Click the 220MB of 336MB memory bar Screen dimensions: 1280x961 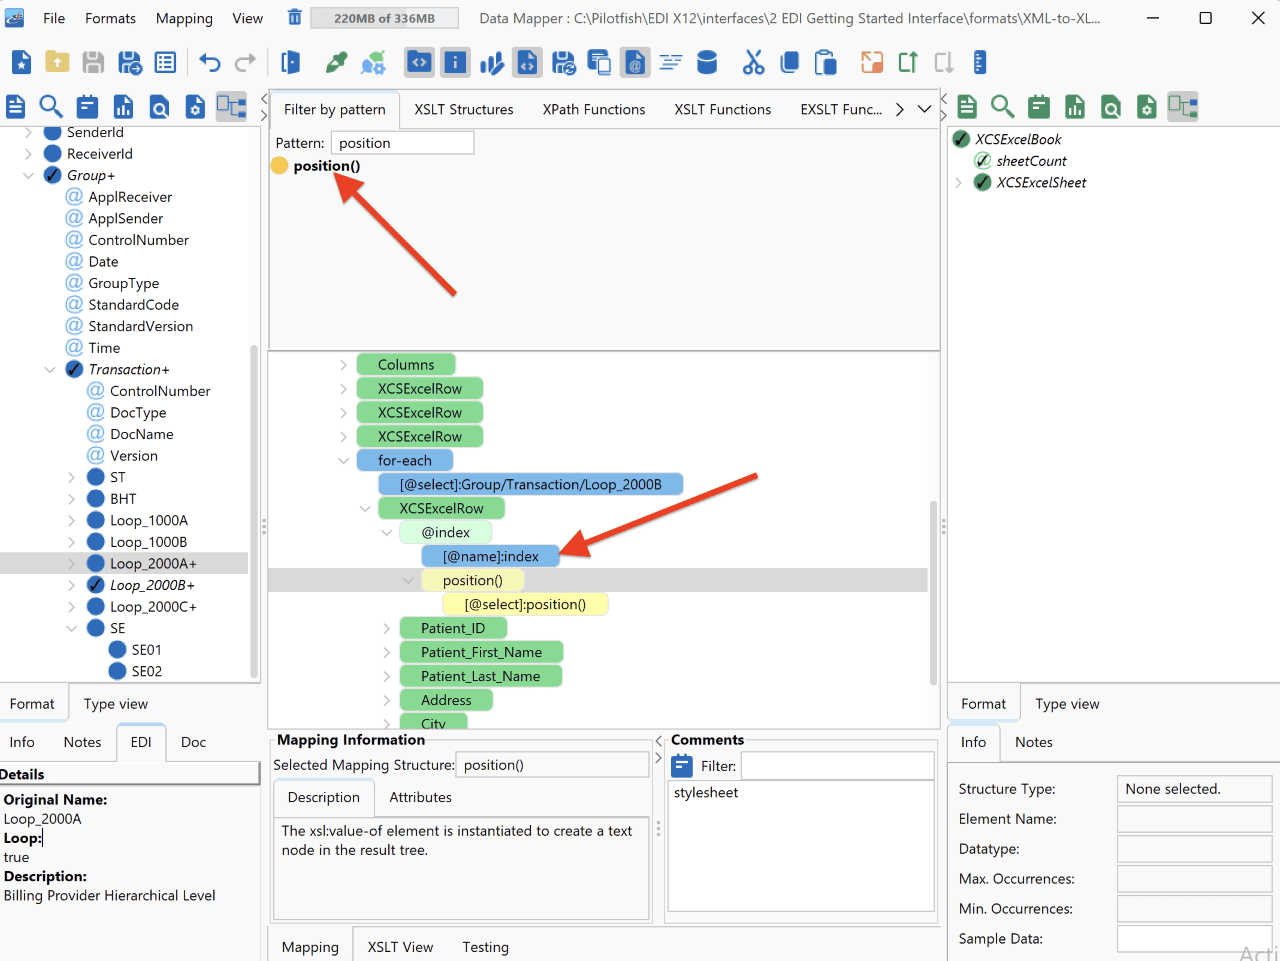click(384, 18)
